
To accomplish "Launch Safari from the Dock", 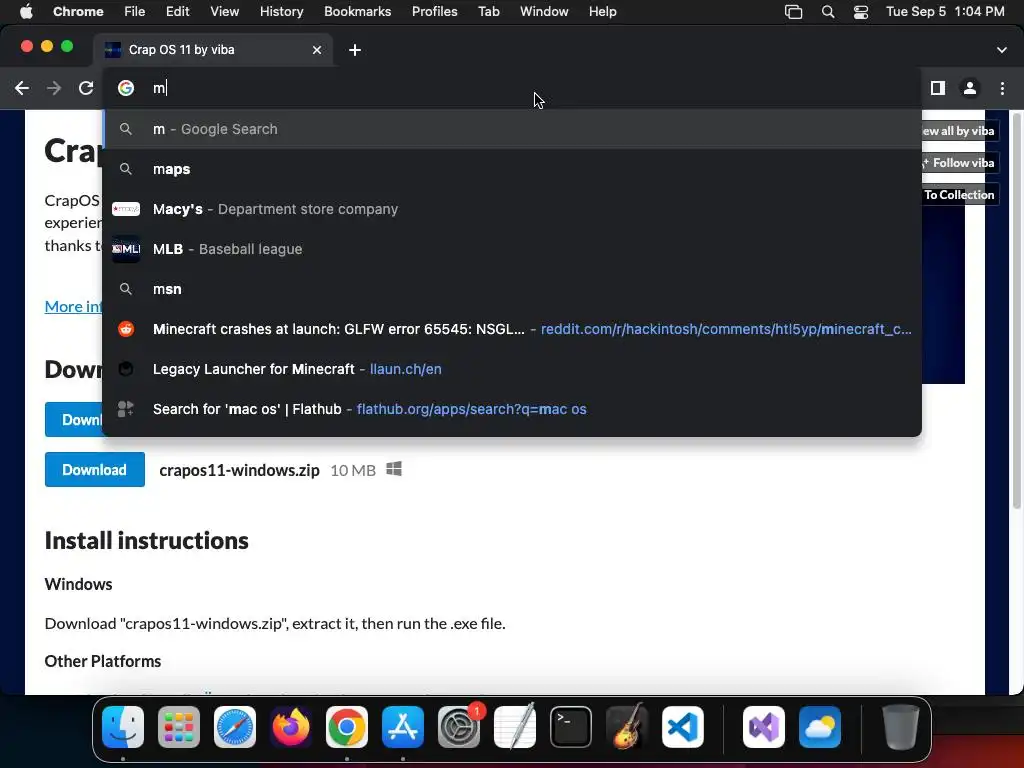I will (235, 727).
